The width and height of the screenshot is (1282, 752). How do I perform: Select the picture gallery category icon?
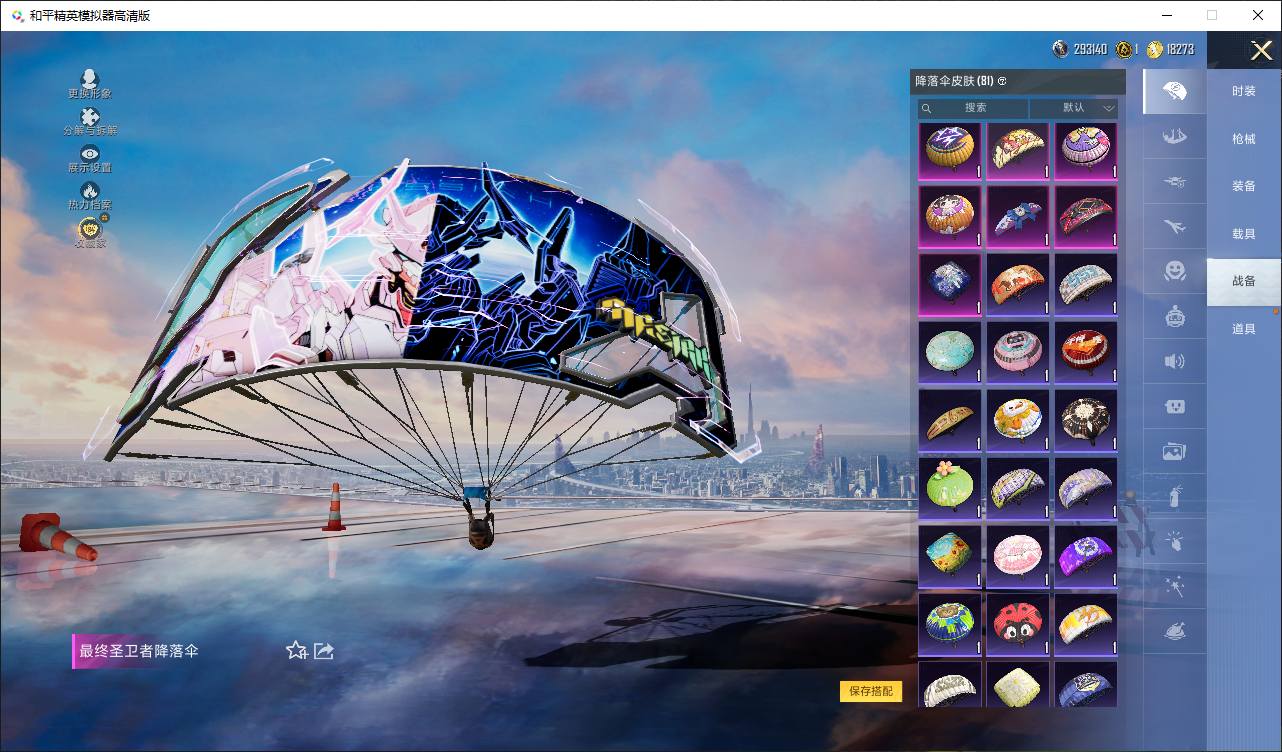pos(1175,452)
